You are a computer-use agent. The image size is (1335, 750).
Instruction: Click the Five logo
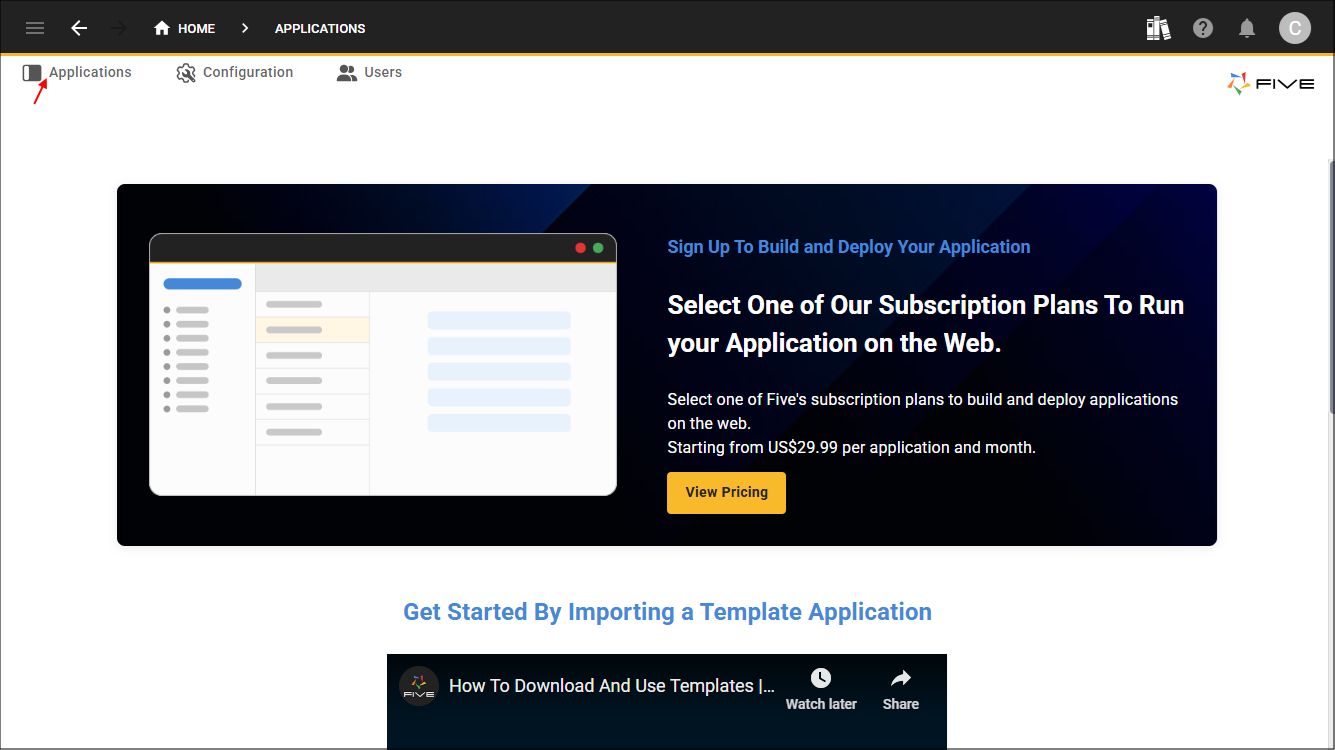[1271, 83]
